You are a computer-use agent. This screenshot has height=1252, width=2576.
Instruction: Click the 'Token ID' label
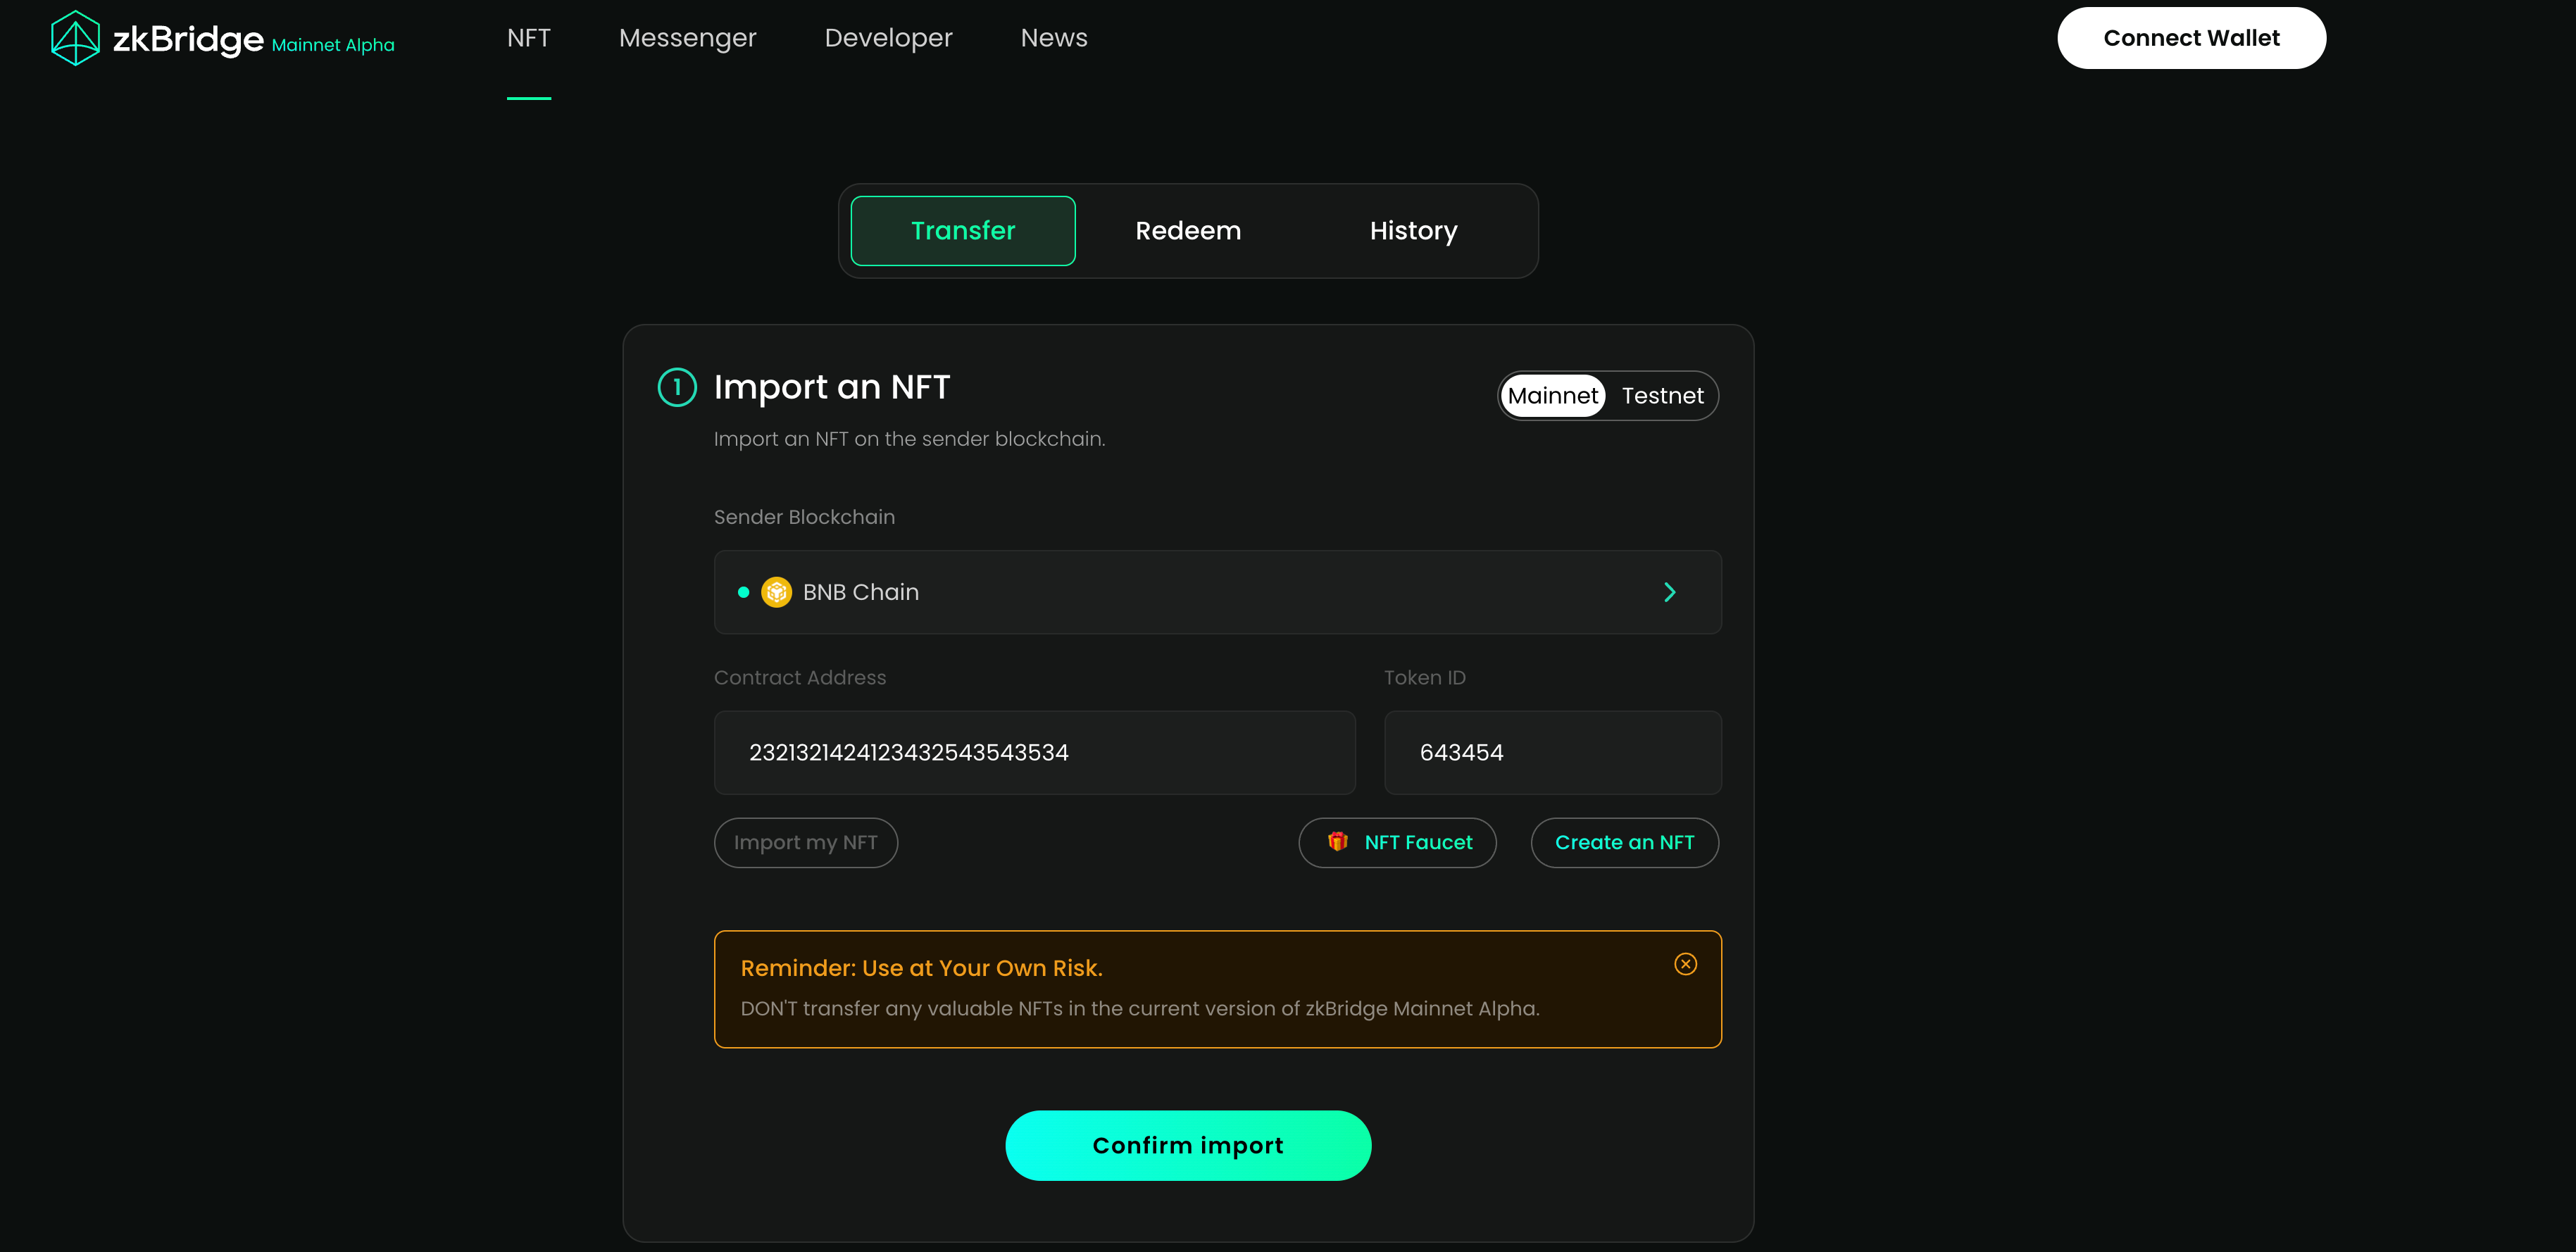point(1424,677)
